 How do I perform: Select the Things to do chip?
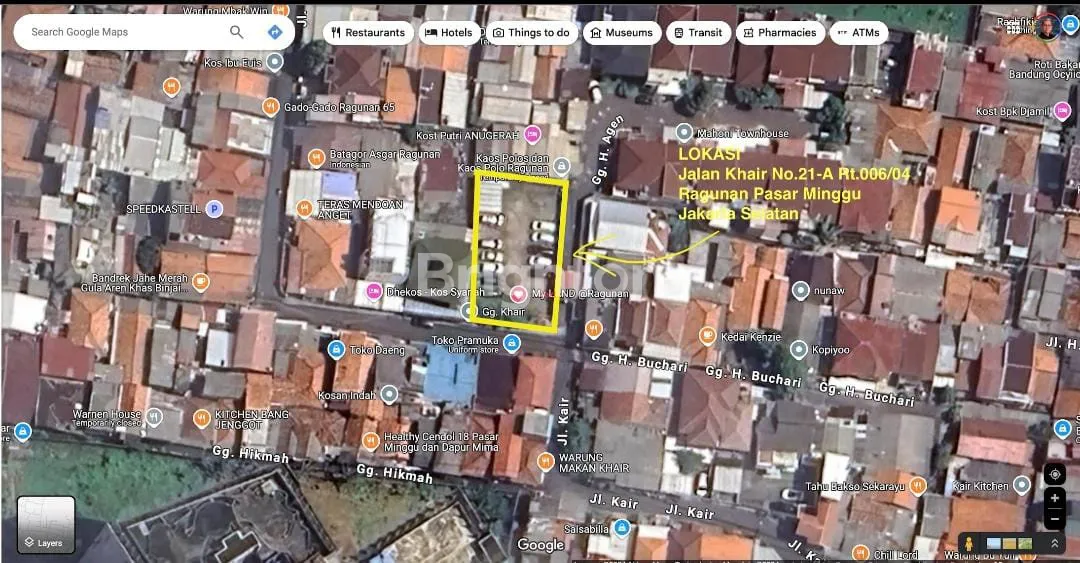pyautogui.click(x=530, y=32)
